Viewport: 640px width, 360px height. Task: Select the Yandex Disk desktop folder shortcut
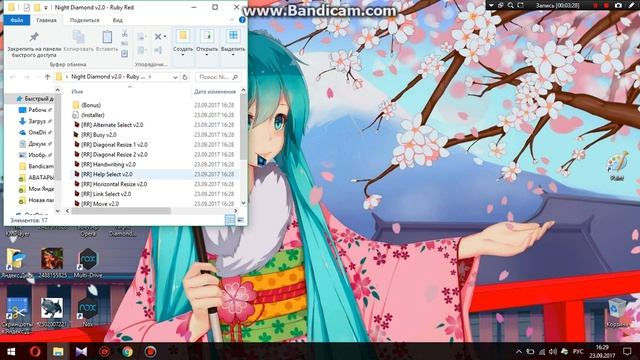(x=16, y=262)
